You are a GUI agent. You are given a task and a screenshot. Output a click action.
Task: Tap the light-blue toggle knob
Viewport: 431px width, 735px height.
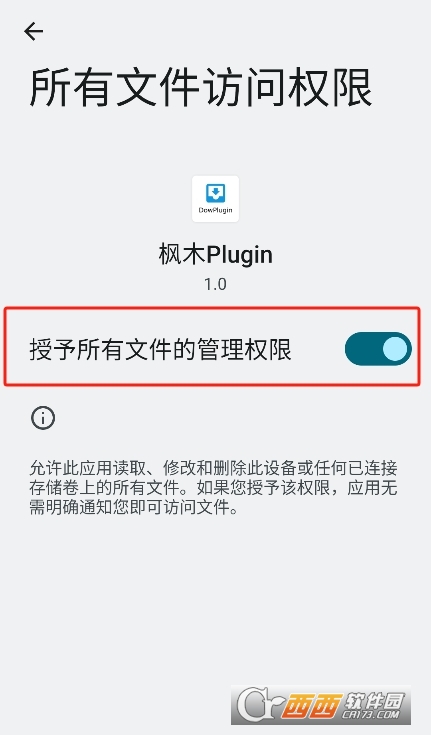tap(395, 349)
